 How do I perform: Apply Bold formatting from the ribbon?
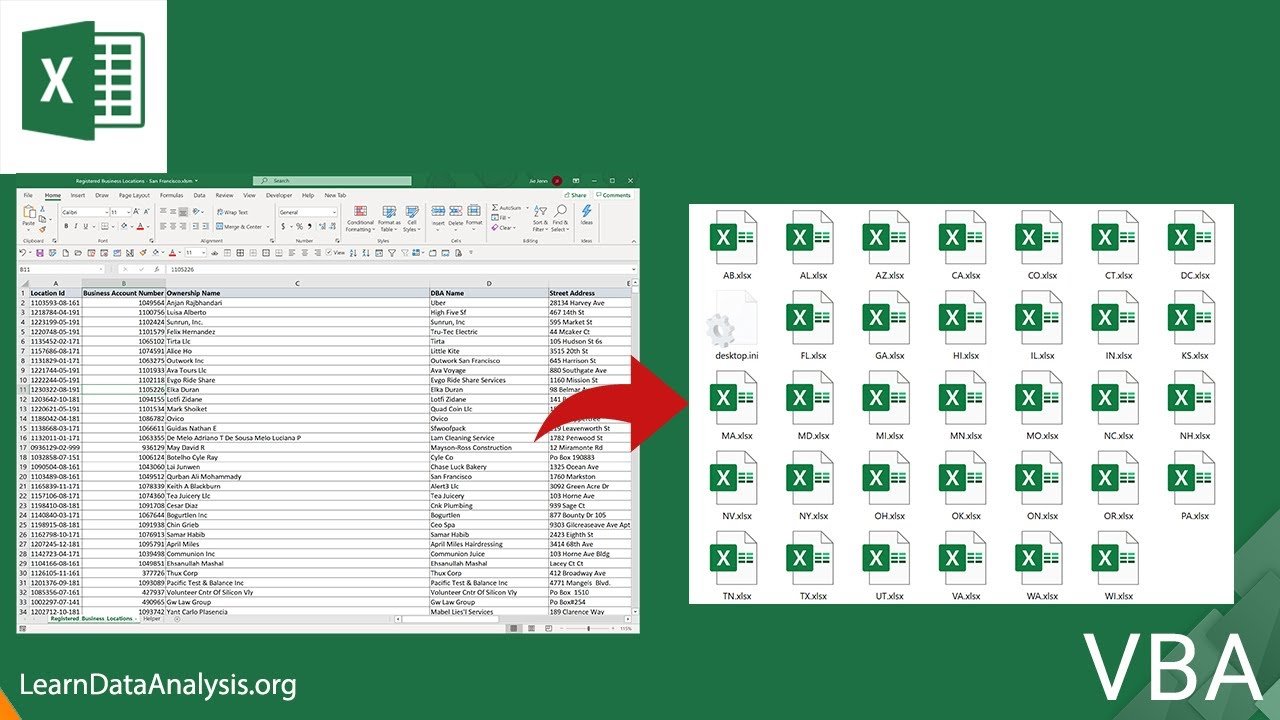tap(65, 226)
